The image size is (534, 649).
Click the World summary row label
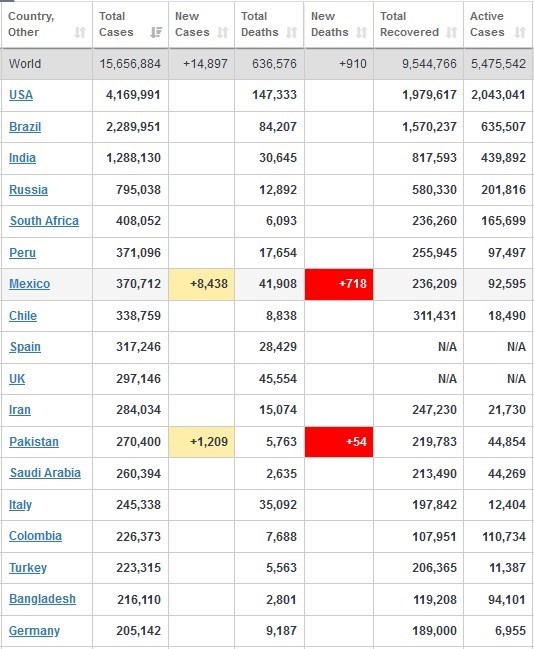tap(25, 64)
